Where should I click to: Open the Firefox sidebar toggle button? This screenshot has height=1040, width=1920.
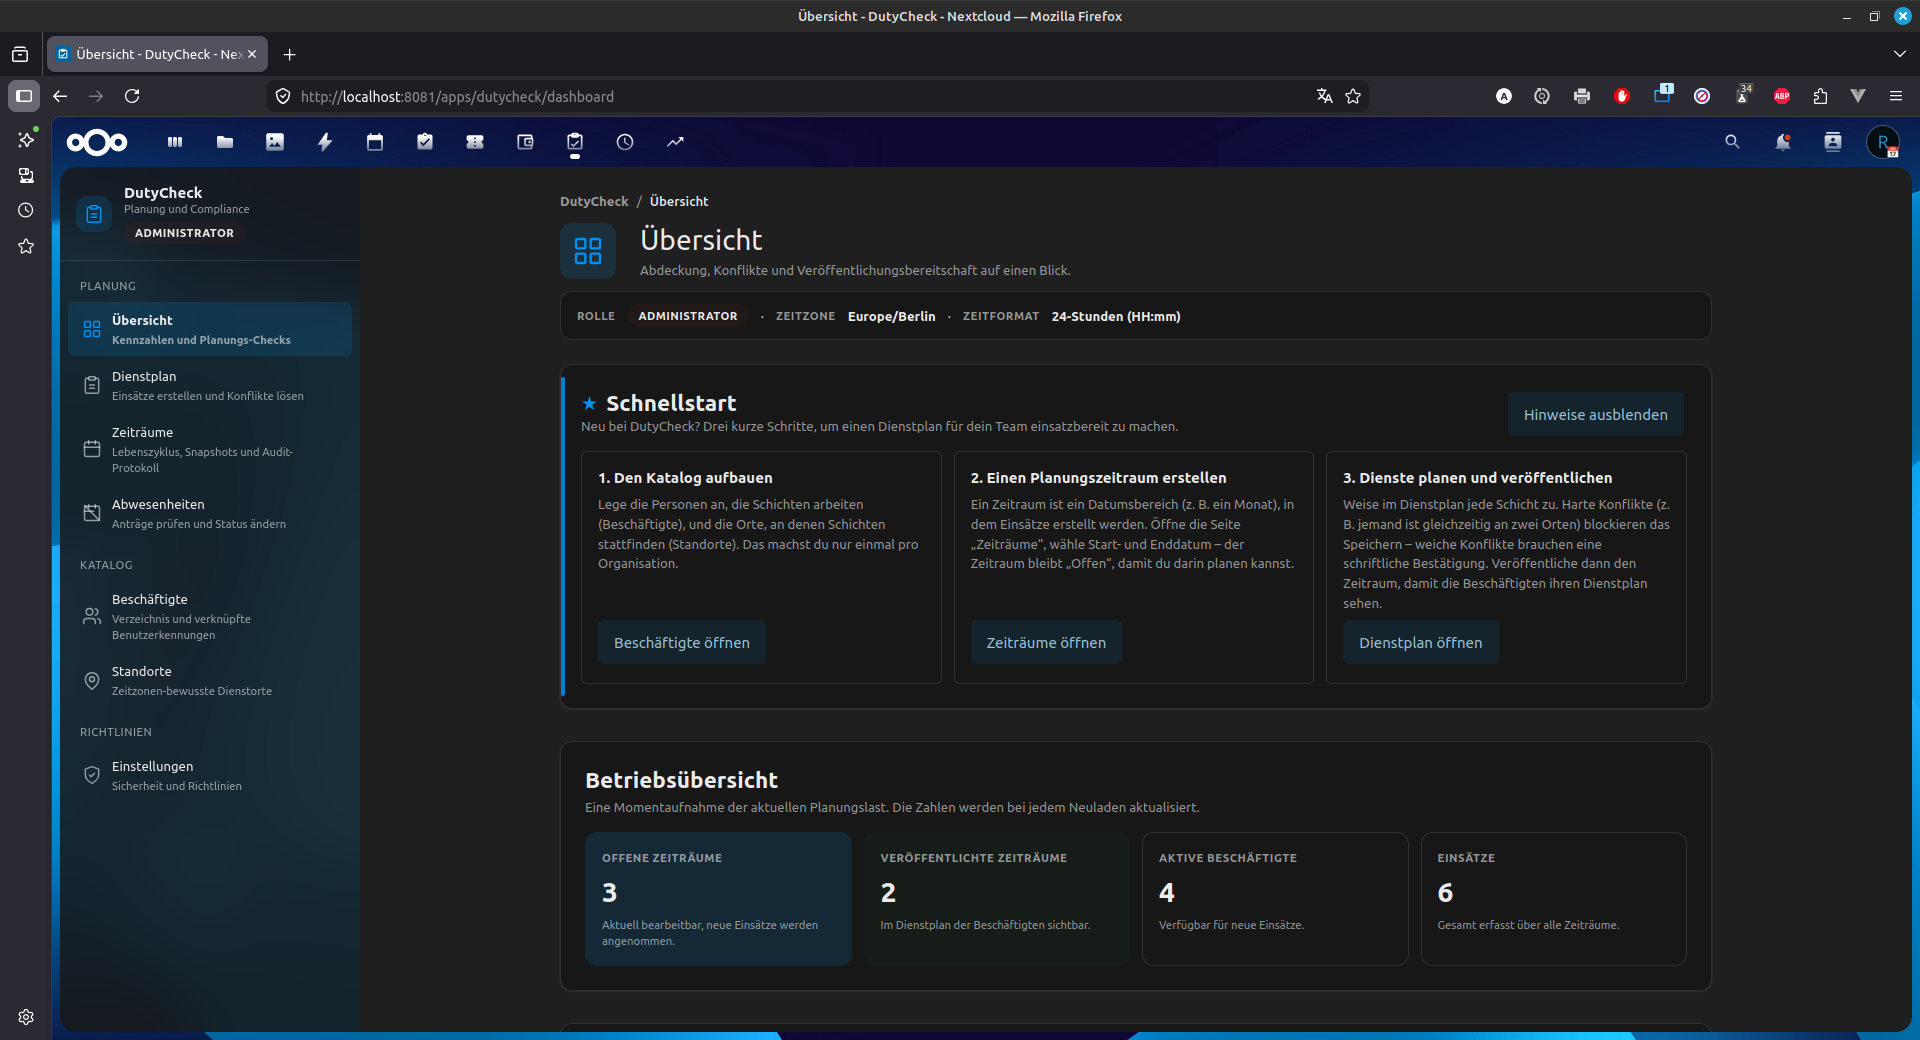click(x=24, y=96)
